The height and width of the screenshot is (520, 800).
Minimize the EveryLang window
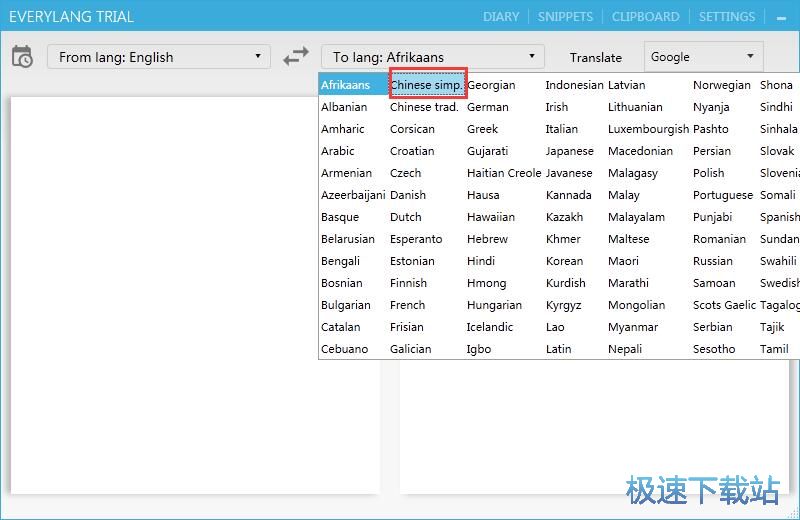point(781,18)
